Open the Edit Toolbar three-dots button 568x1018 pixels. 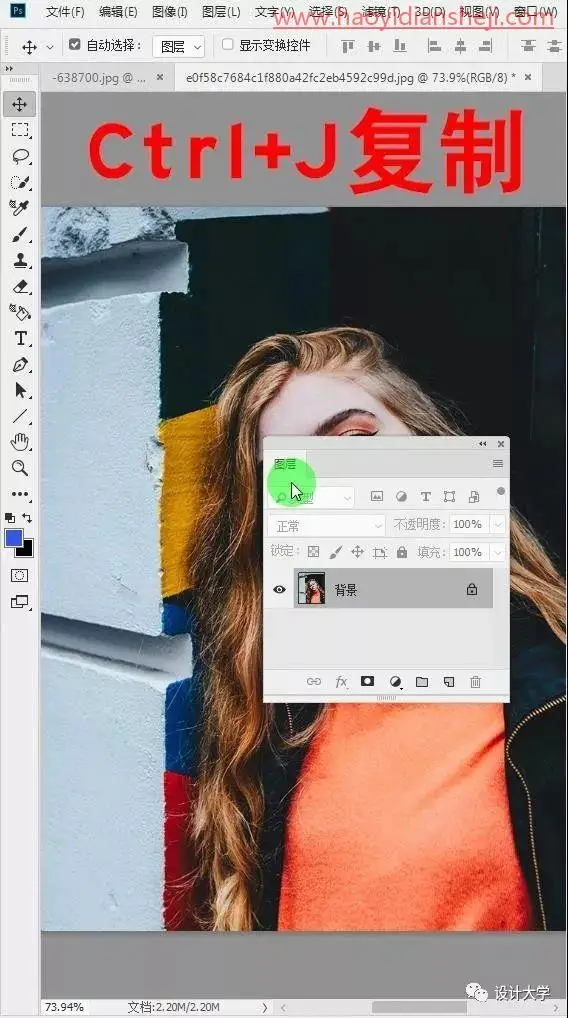(19, 494)
